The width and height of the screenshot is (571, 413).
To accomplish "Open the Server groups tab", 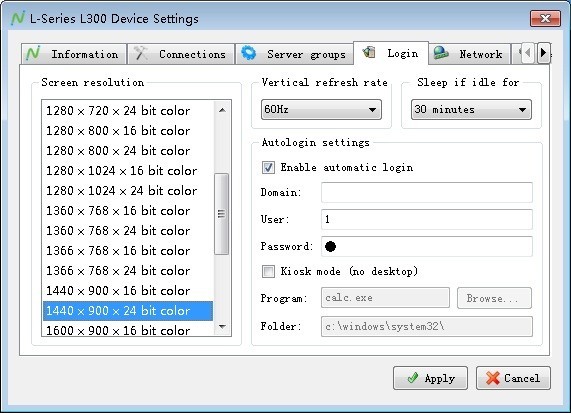I will coord(295,54).
